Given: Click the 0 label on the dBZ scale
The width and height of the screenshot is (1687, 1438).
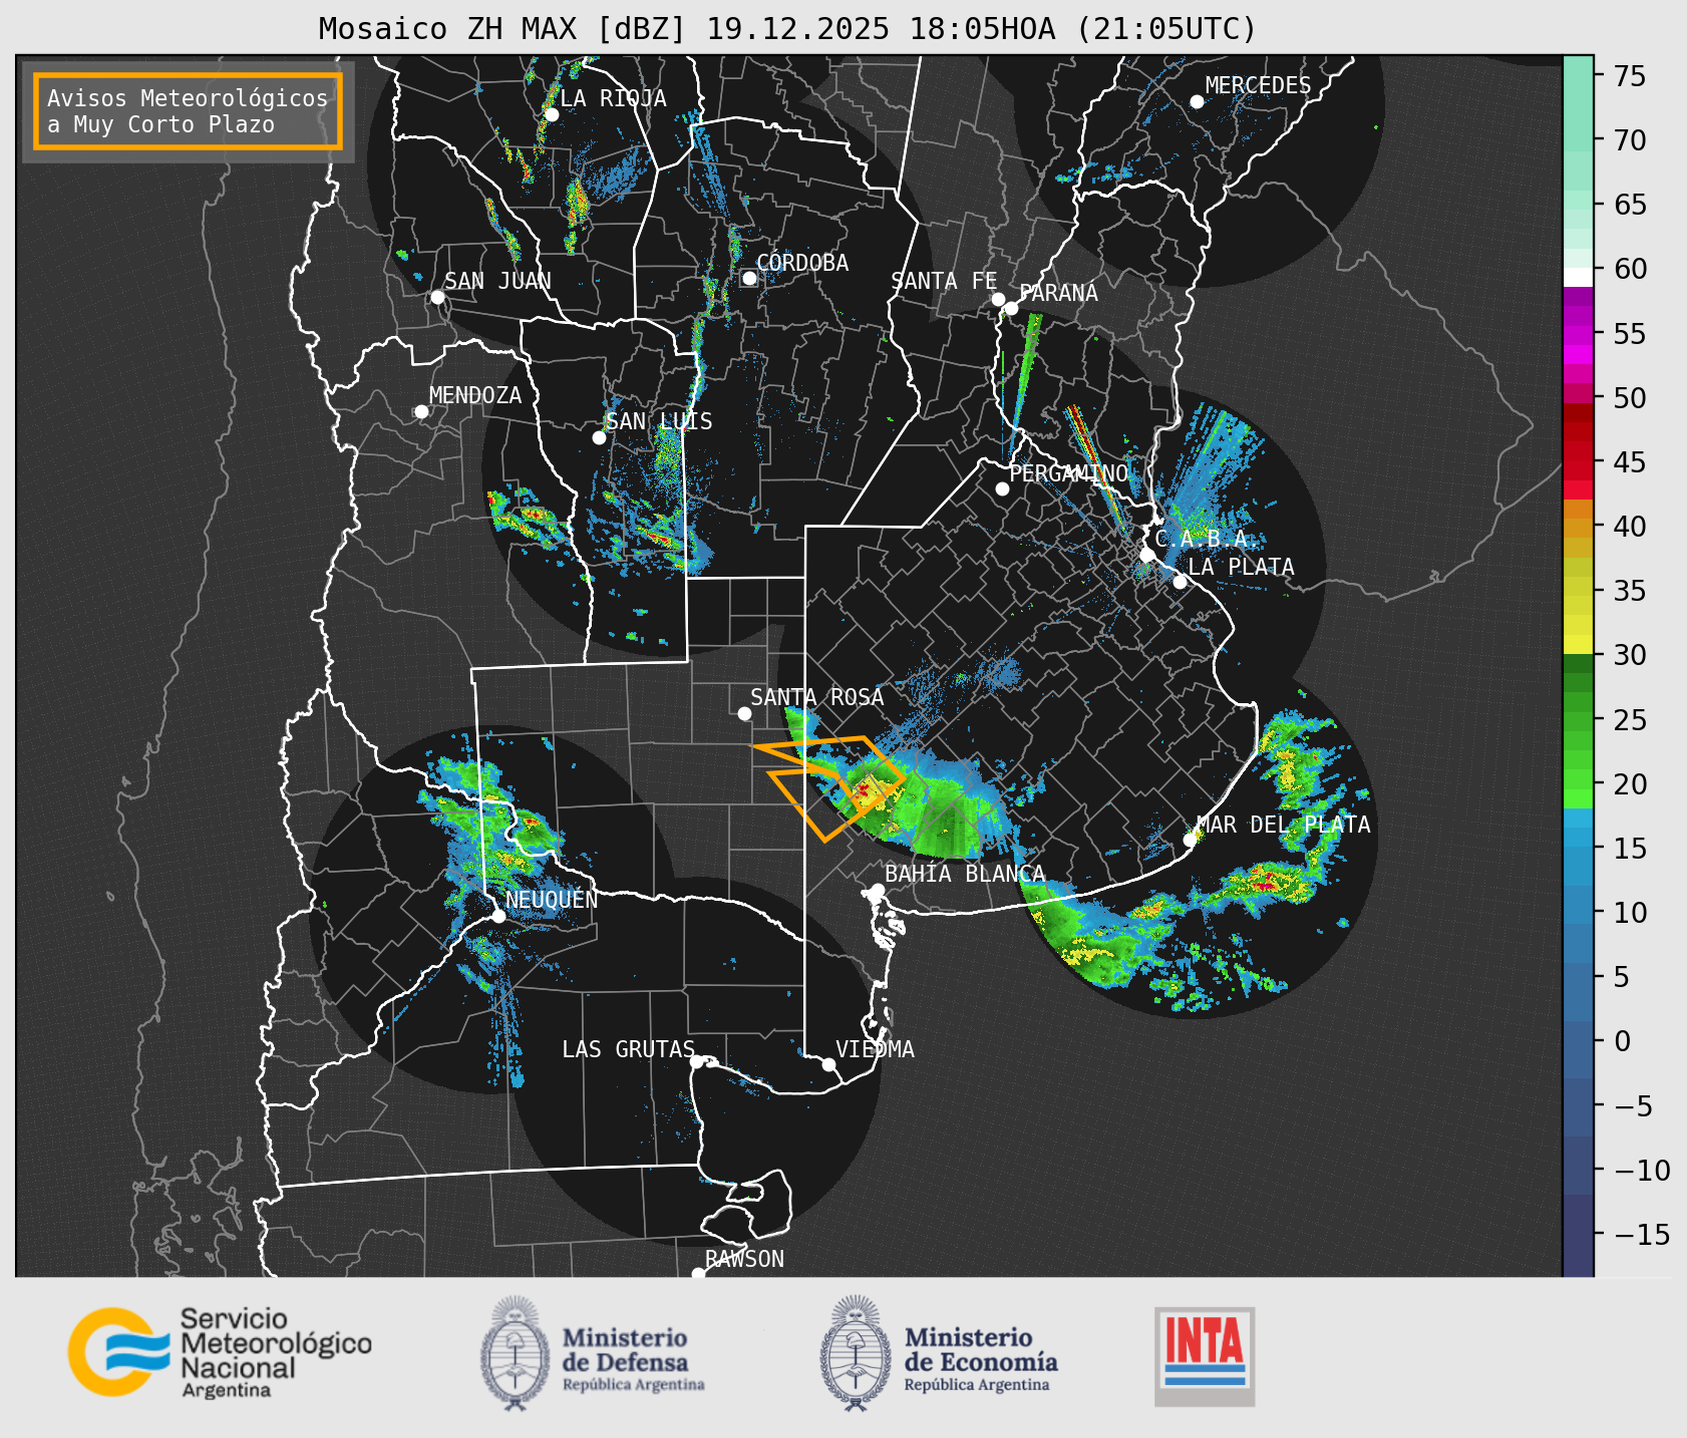Looking at the screenshot, I should pyautogui.click(x=1622, y=1041).
